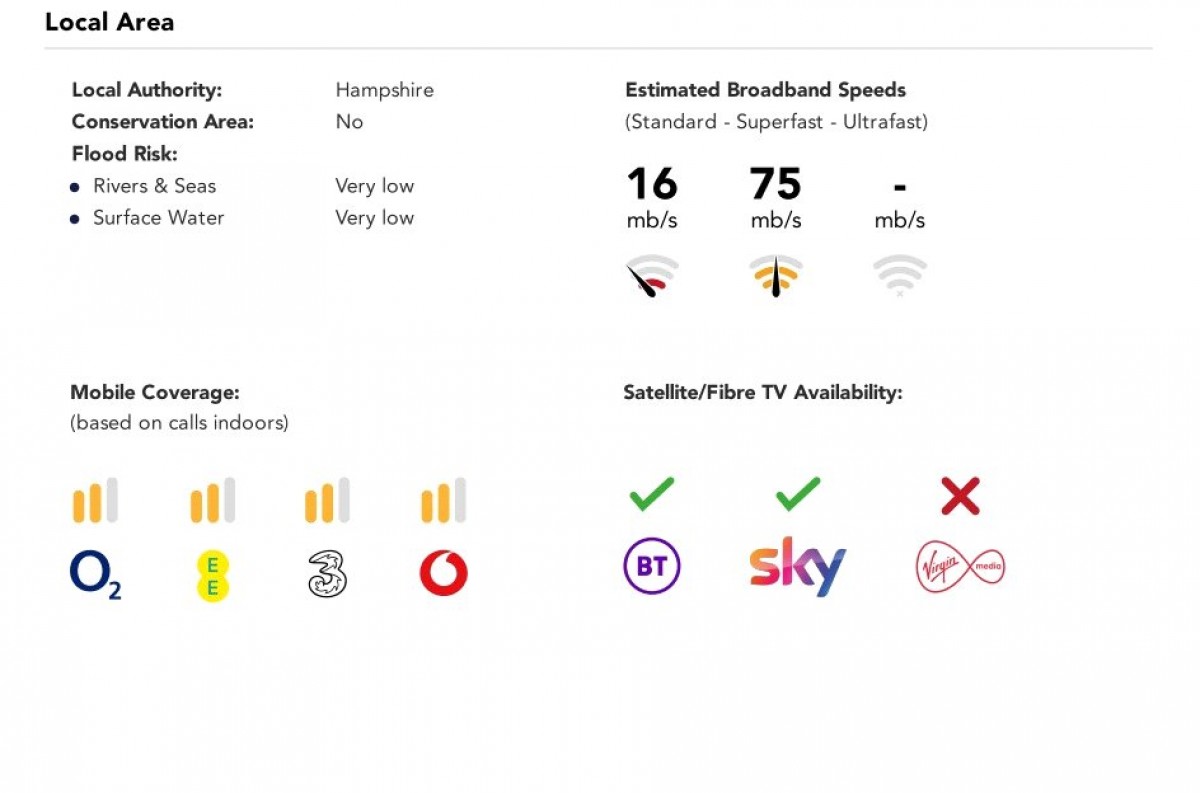This screenshot has height=793, width=1200.
Task: Click the EE network logo
Action: point(212,576)
